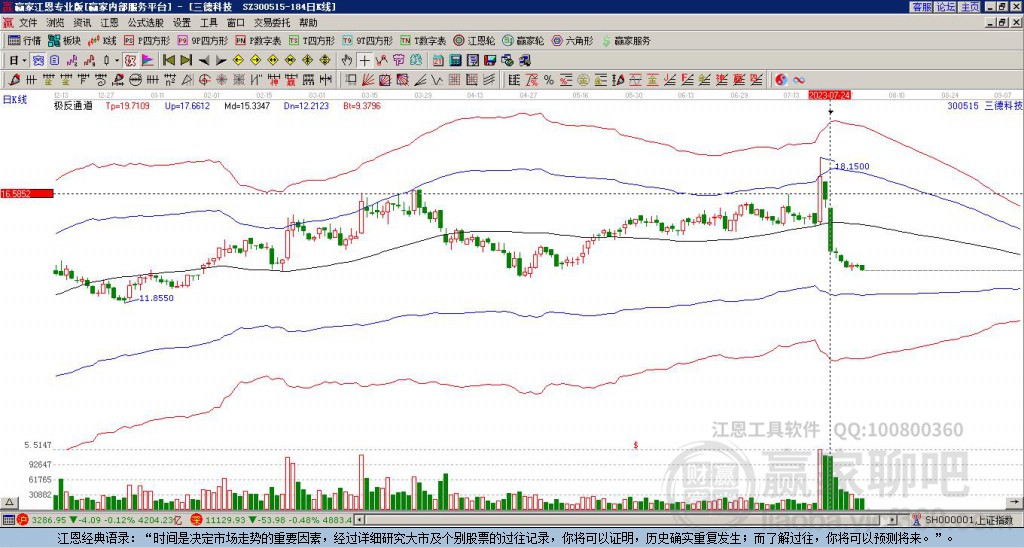Open the P四方形 tool
This screenshot has height=548, width=1024.
point(148,40)
